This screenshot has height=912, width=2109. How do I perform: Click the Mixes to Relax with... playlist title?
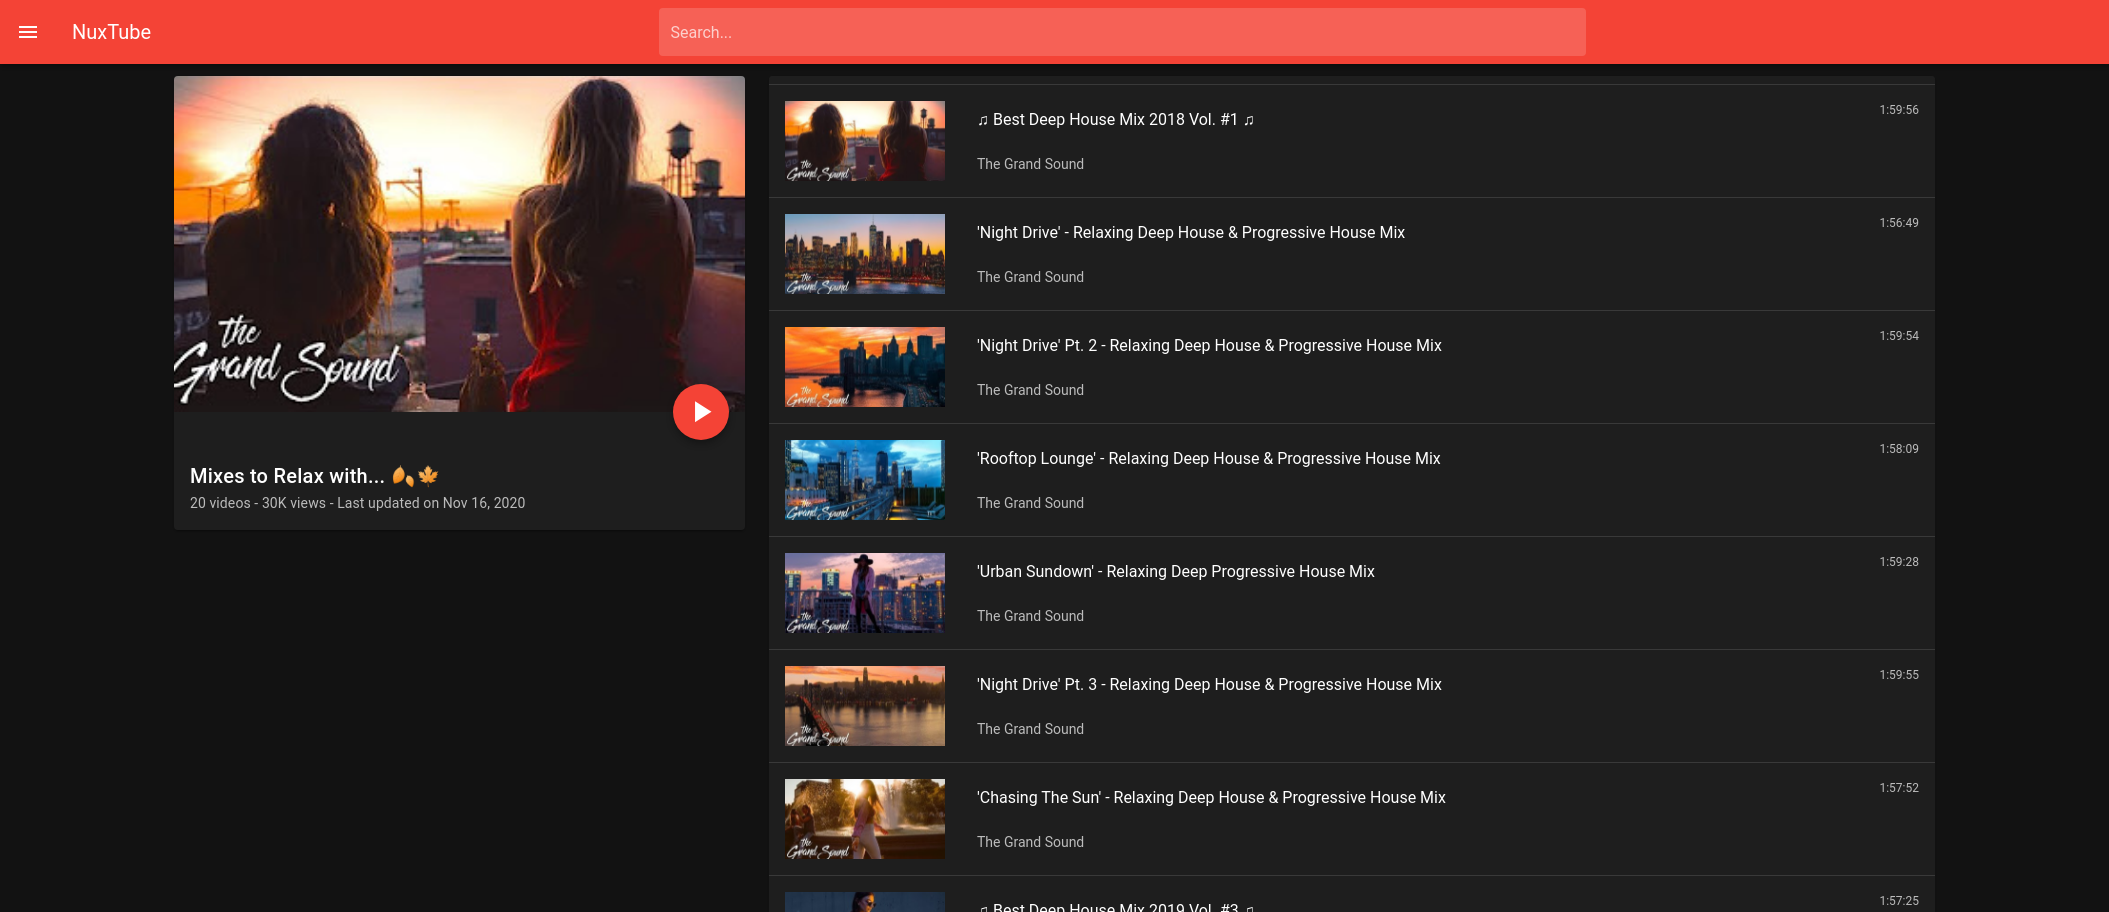click(314, 476)
